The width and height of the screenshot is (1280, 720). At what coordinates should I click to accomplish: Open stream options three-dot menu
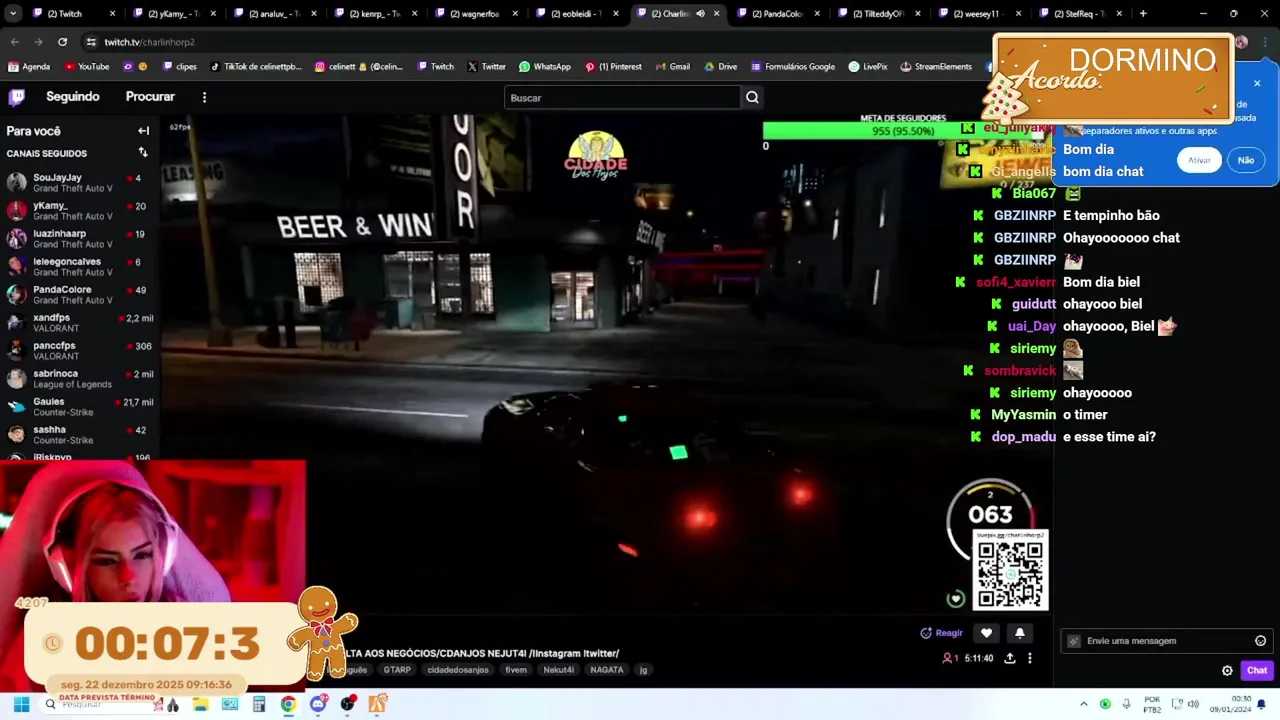tap(1030, 658)
